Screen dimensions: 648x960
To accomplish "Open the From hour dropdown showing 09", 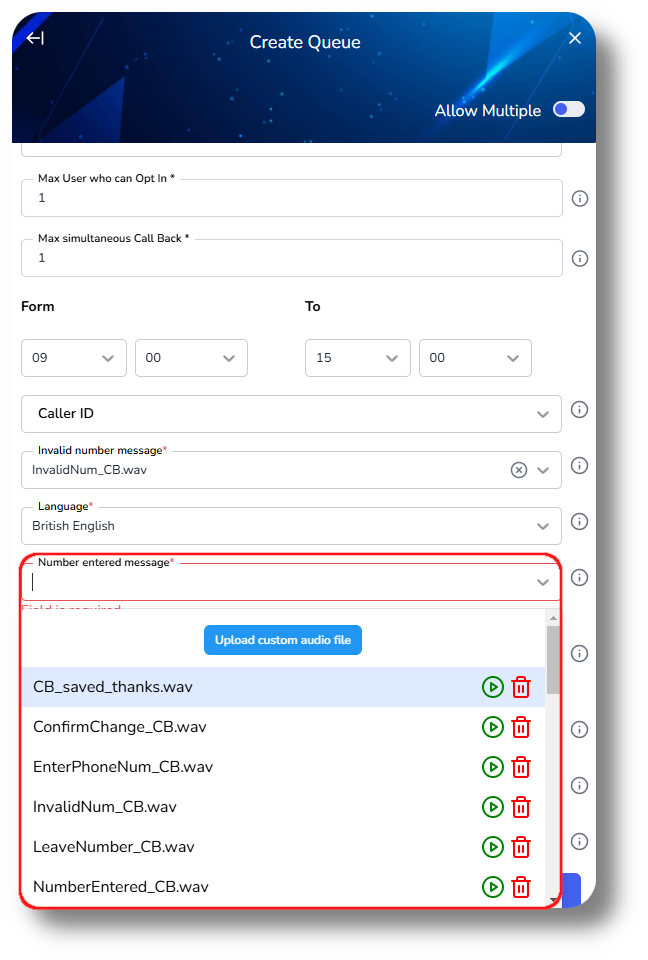I will pyautogui.click(x=74, y=358).
